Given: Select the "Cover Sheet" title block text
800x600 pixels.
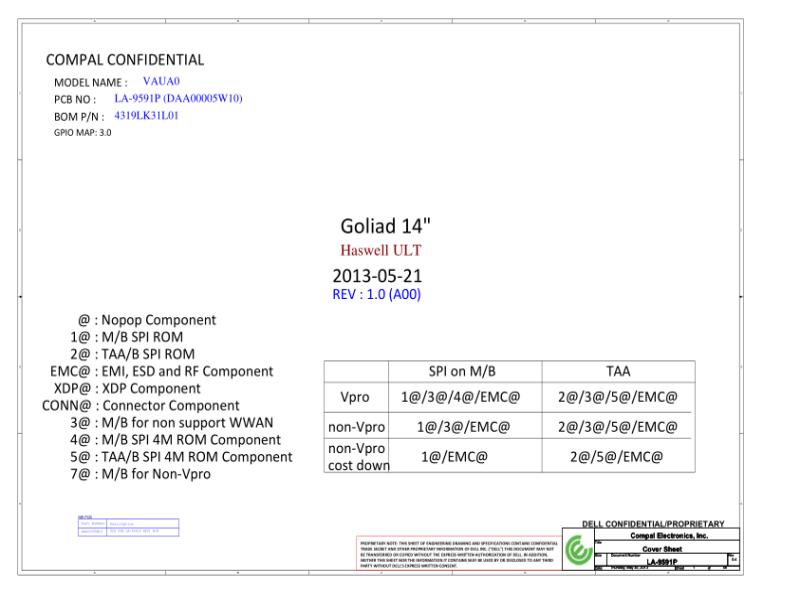Looking at the screenshot, I should [662, 549].
